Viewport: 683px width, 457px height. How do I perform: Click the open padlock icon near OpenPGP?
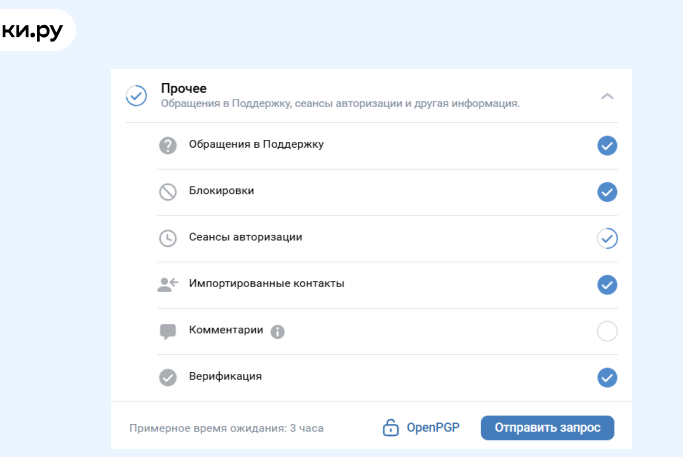coord(390,428)
